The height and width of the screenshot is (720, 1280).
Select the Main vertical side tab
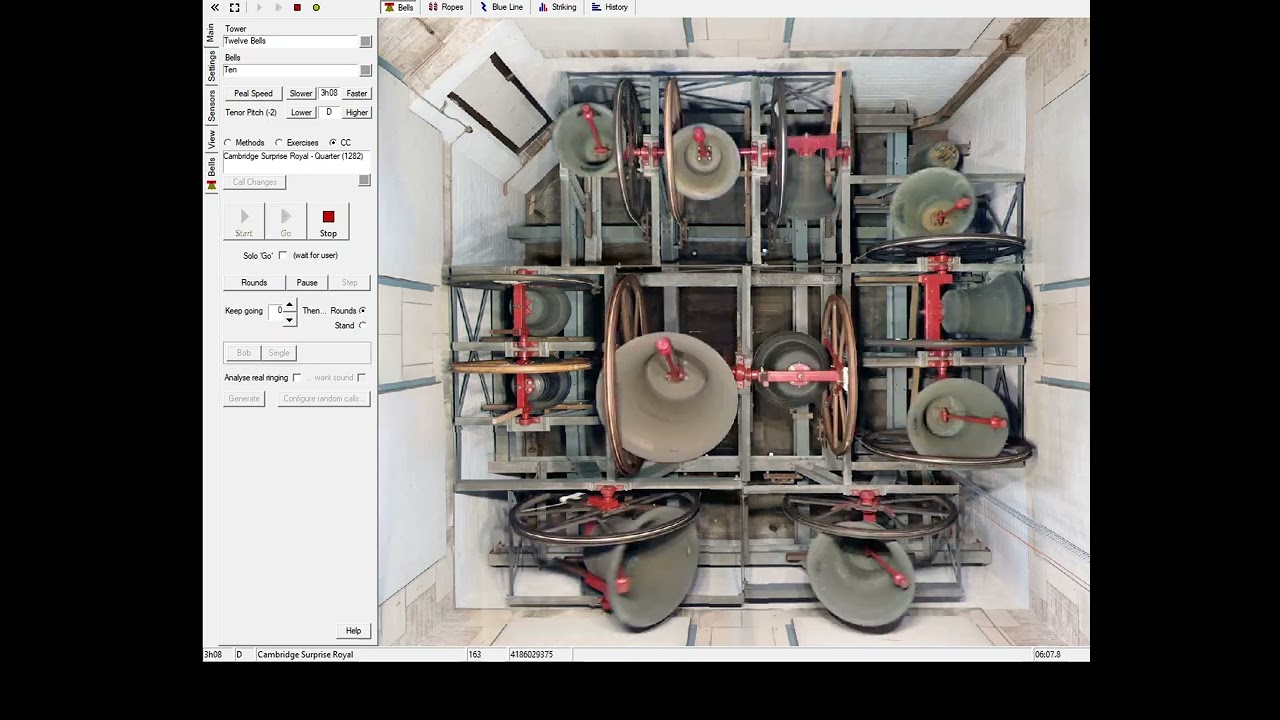pyautogui.click(x=211, y=32)
